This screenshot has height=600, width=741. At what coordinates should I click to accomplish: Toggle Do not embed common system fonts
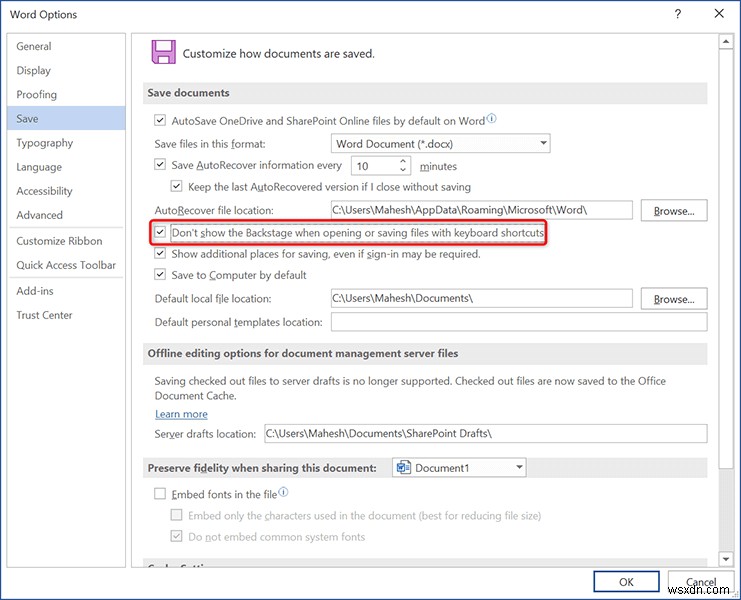[x=176, y=536]
